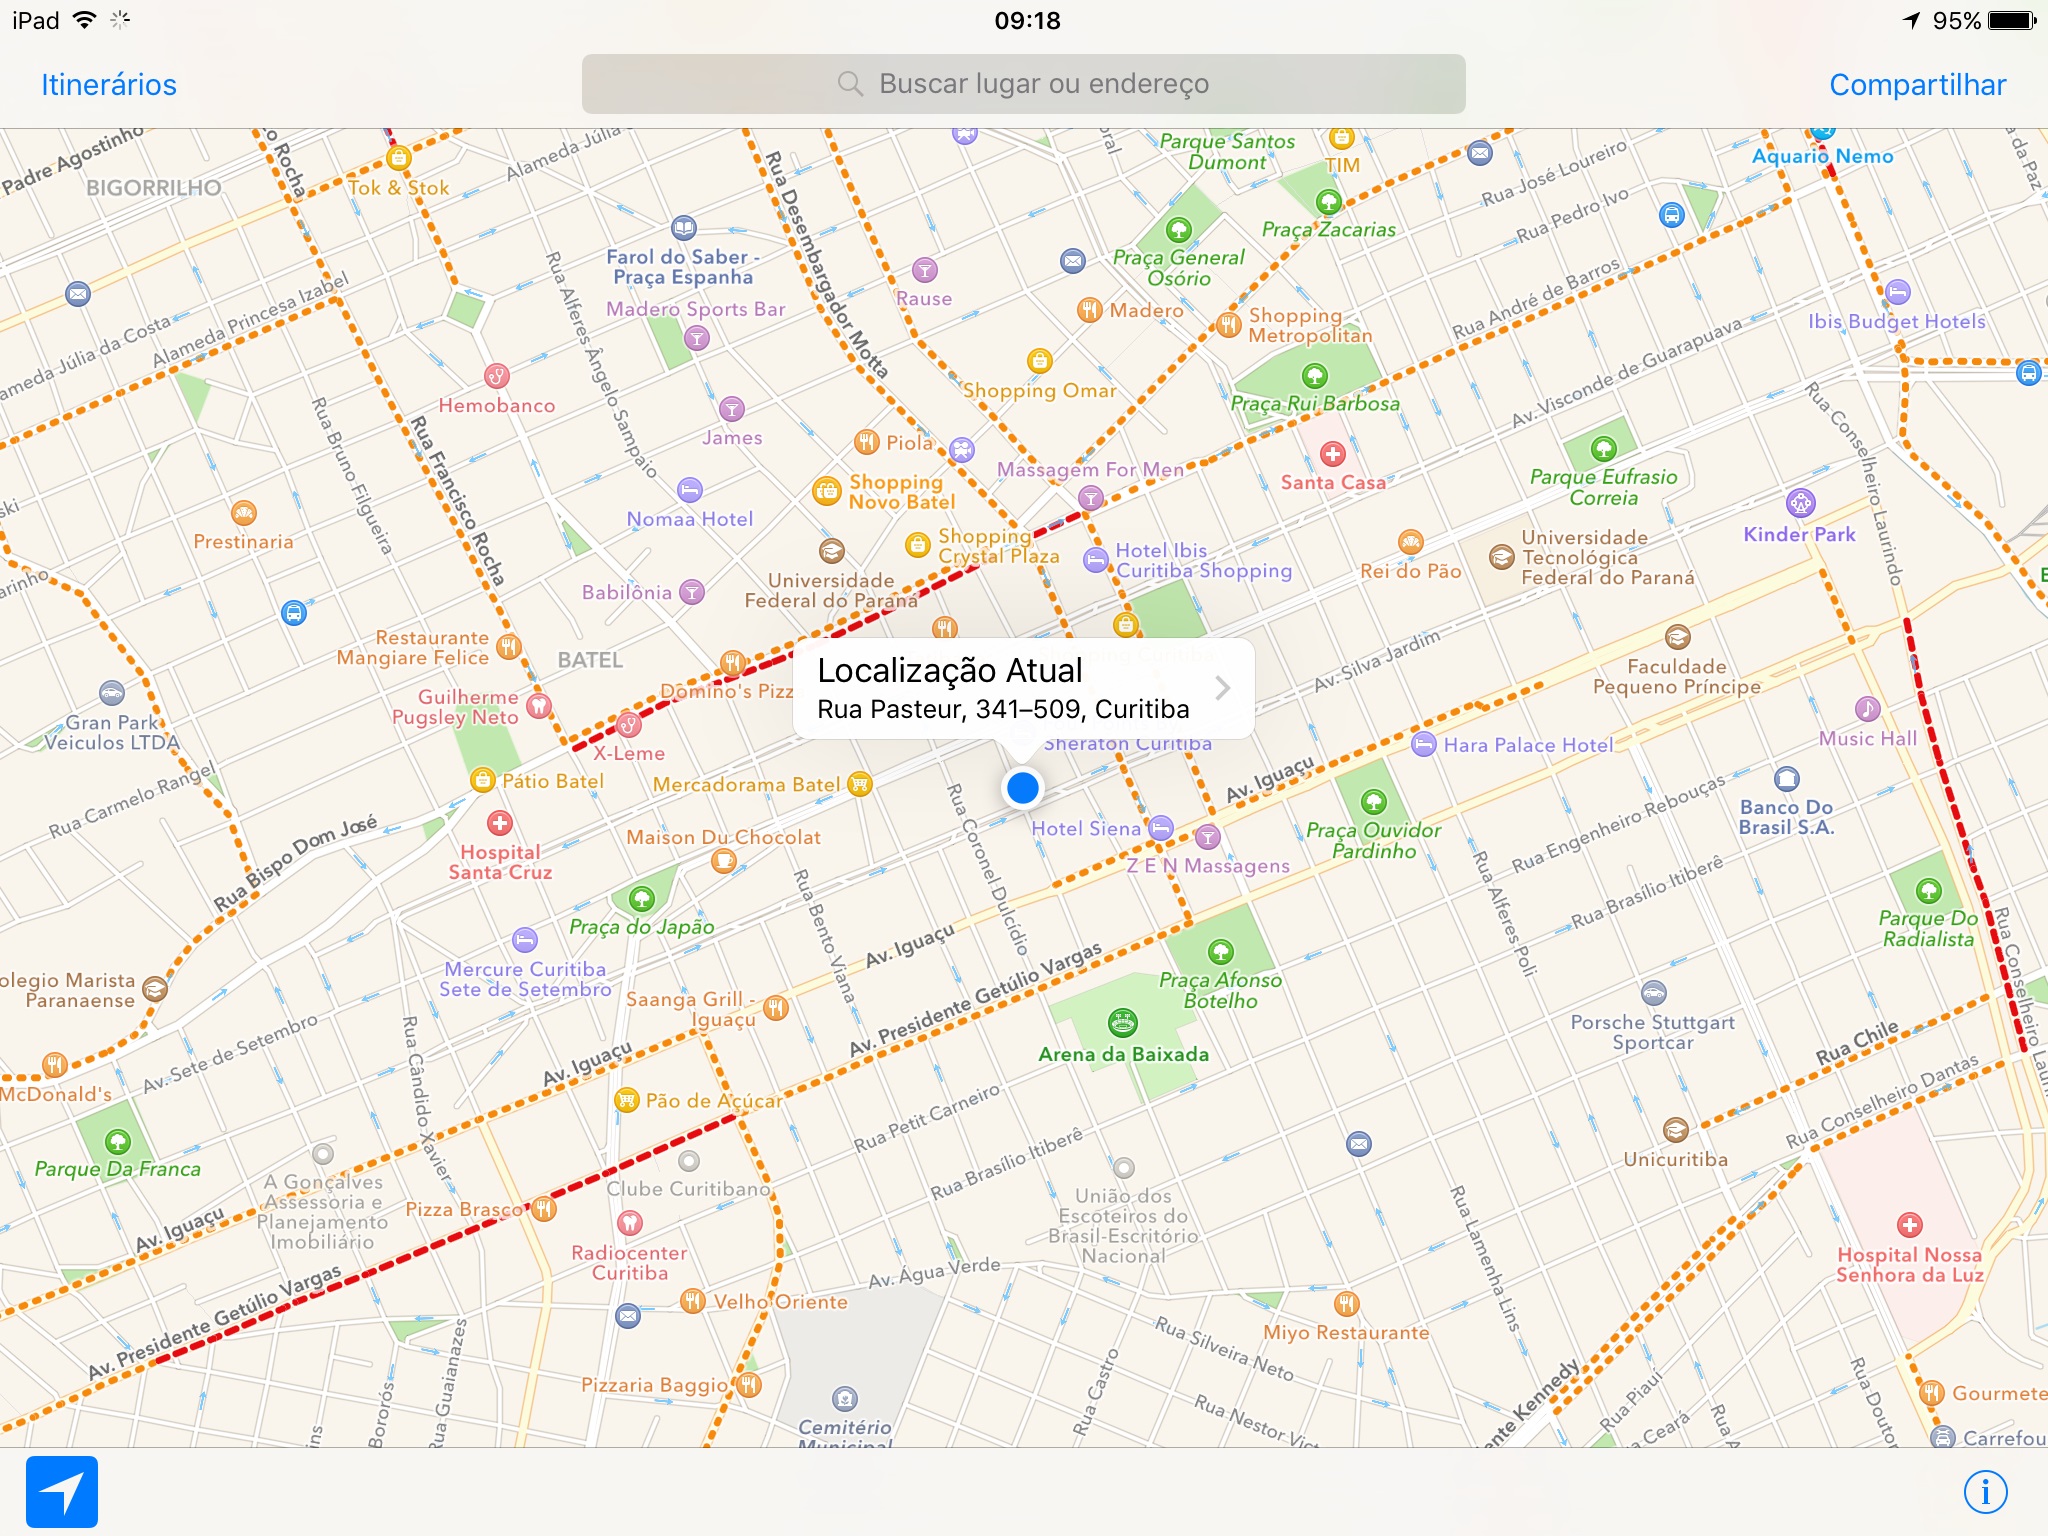Viewport: 2048px width, 1536px height.
Task: Select the Maison Du Chocolat café pin
Action: (724, 862)
